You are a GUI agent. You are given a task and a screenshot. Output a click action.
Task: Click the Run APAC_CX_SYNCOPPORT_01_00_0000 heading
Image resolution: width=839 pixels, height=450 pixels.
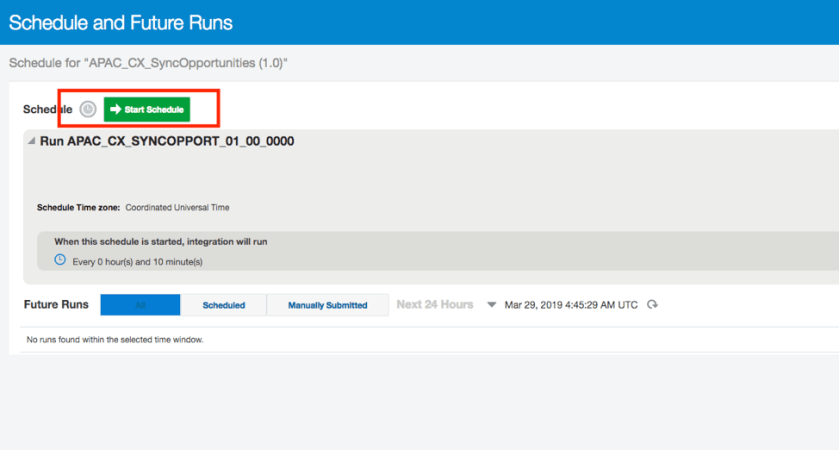pyautogui.click(x=166, y=141)
